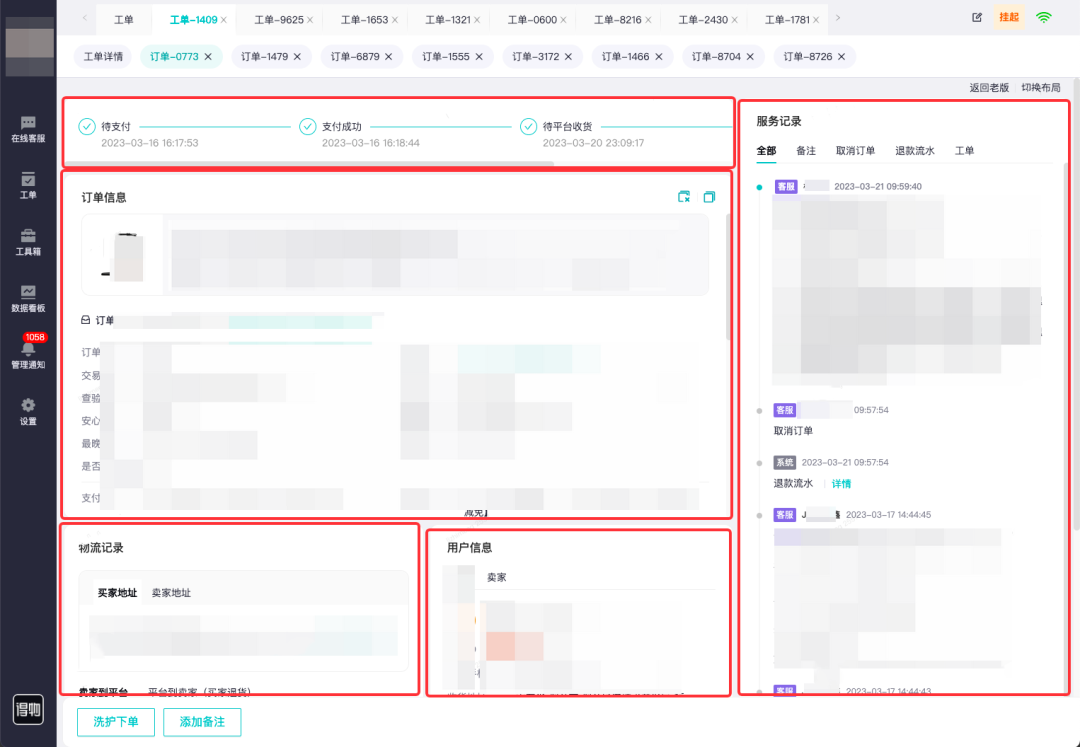The width and height of the screenshot is (1080, 747).
Task: Close the 订单-1555 chip
Action: [x=479, y=56]
